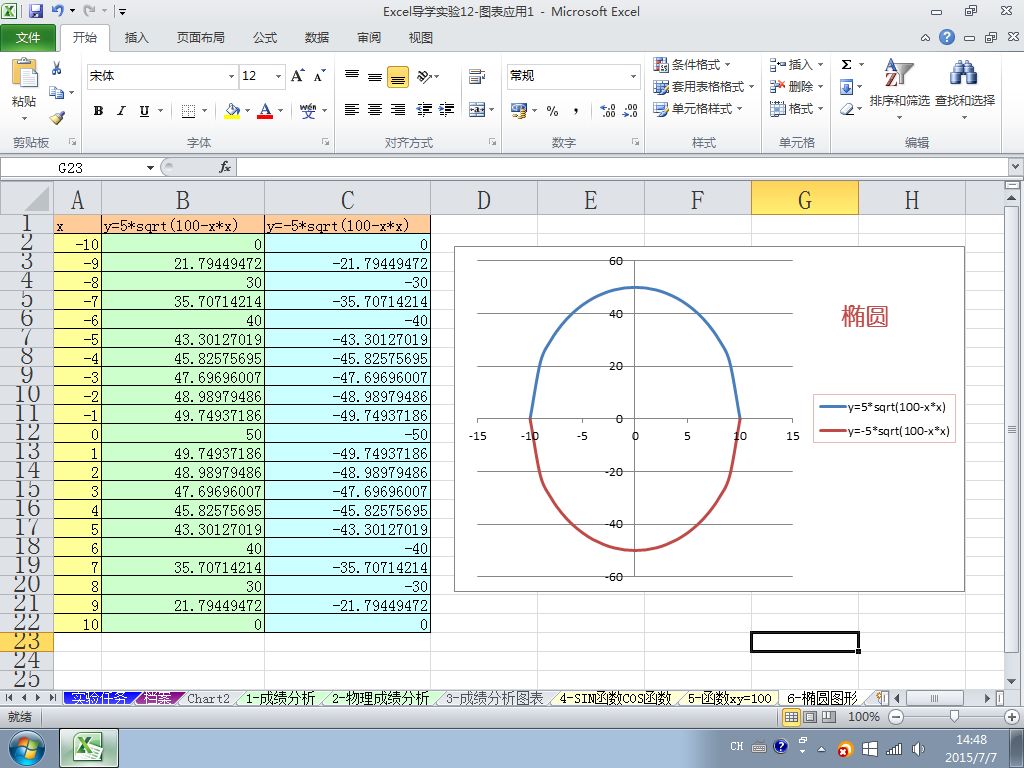Click the Find and Select button
The height and width of the screenshot is (768, 1024).
click(964, 85)
